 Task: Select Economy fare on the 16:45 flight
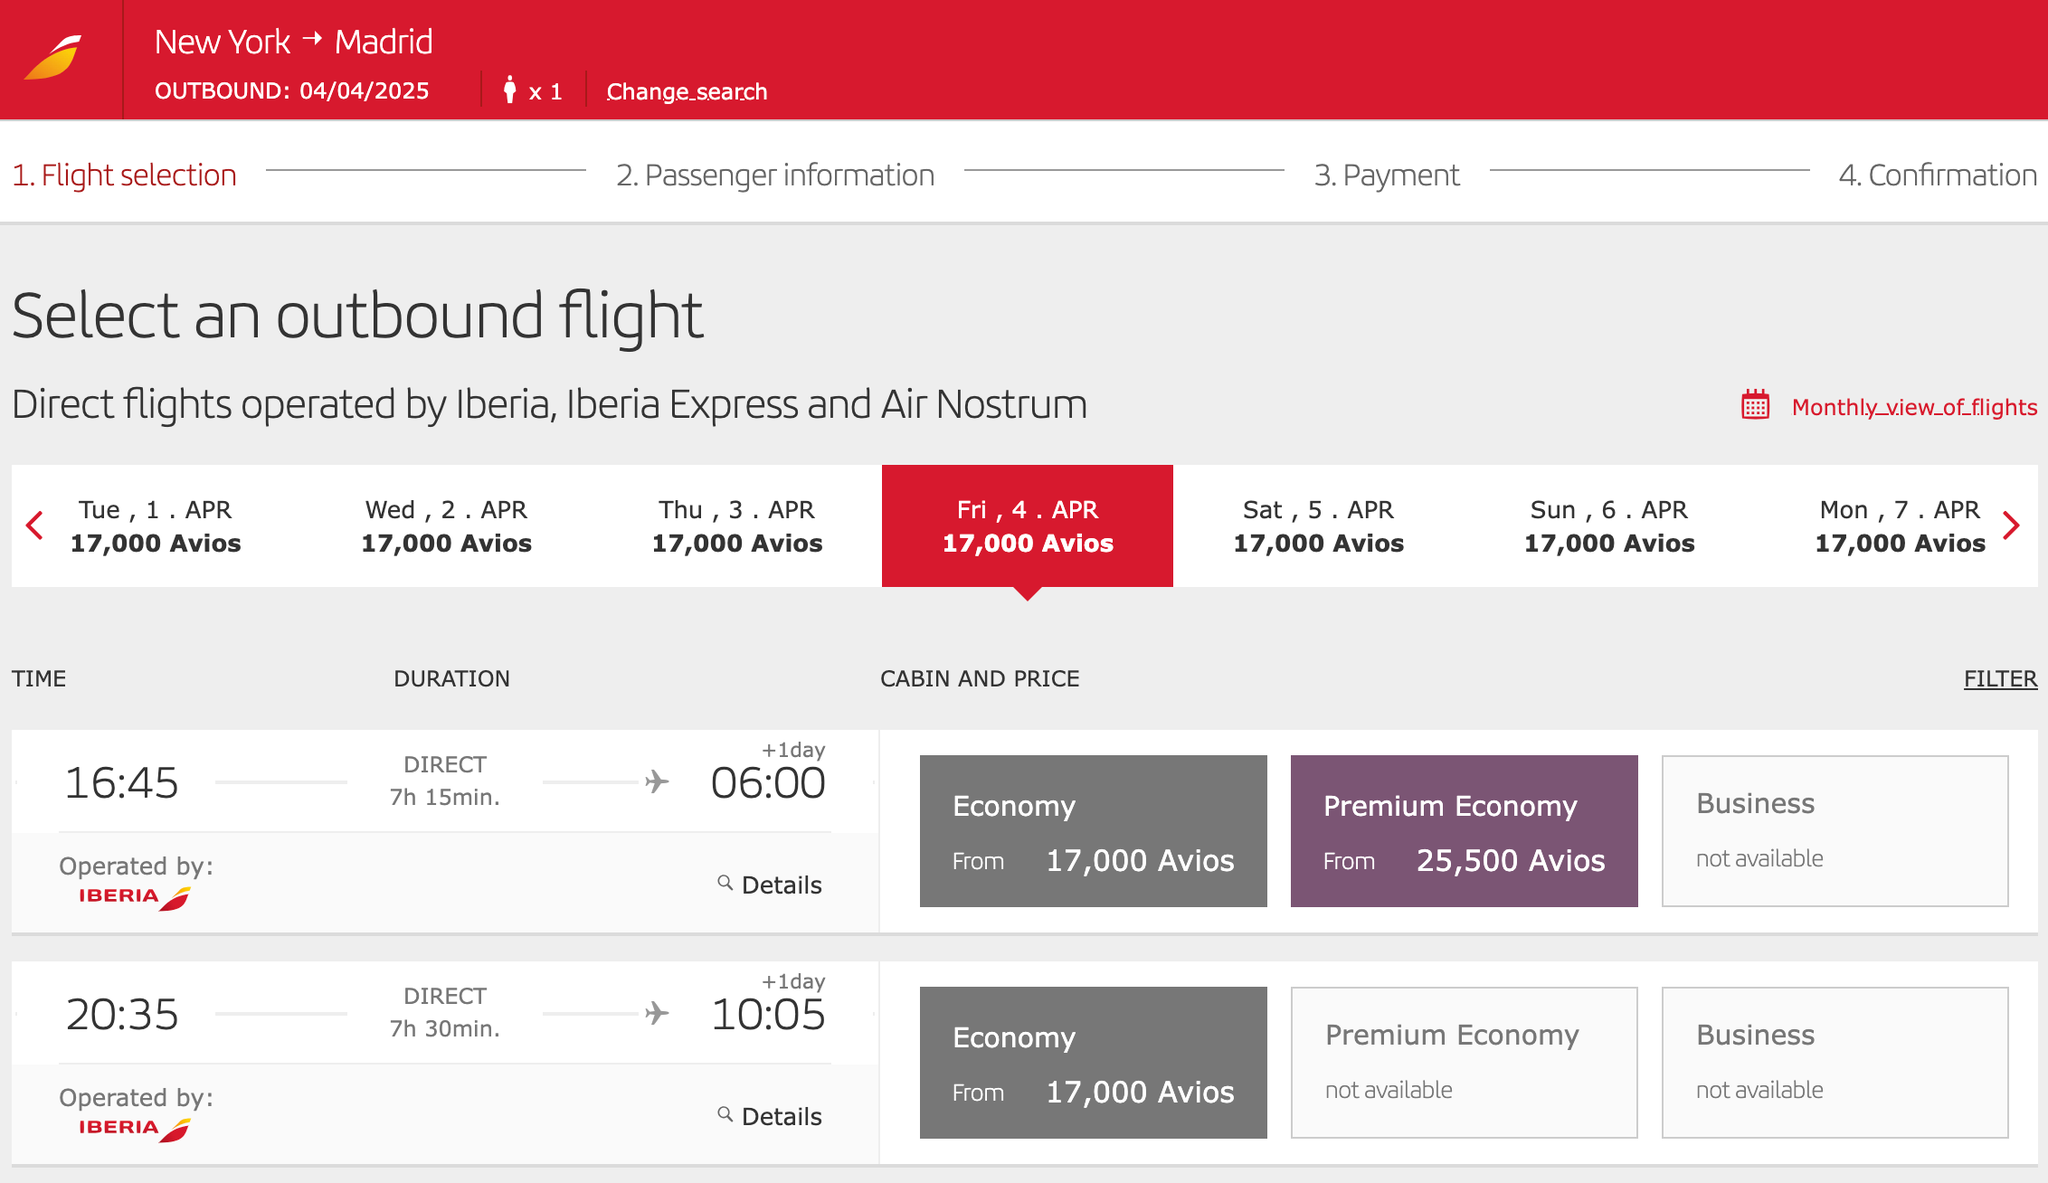pos(1092,830)
